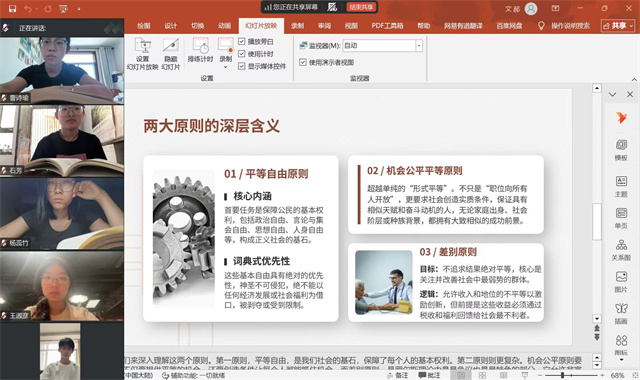Open Comments (批注) from status bar
The width and height of the screenshot is (640, 380).
[x=429, y=375]
